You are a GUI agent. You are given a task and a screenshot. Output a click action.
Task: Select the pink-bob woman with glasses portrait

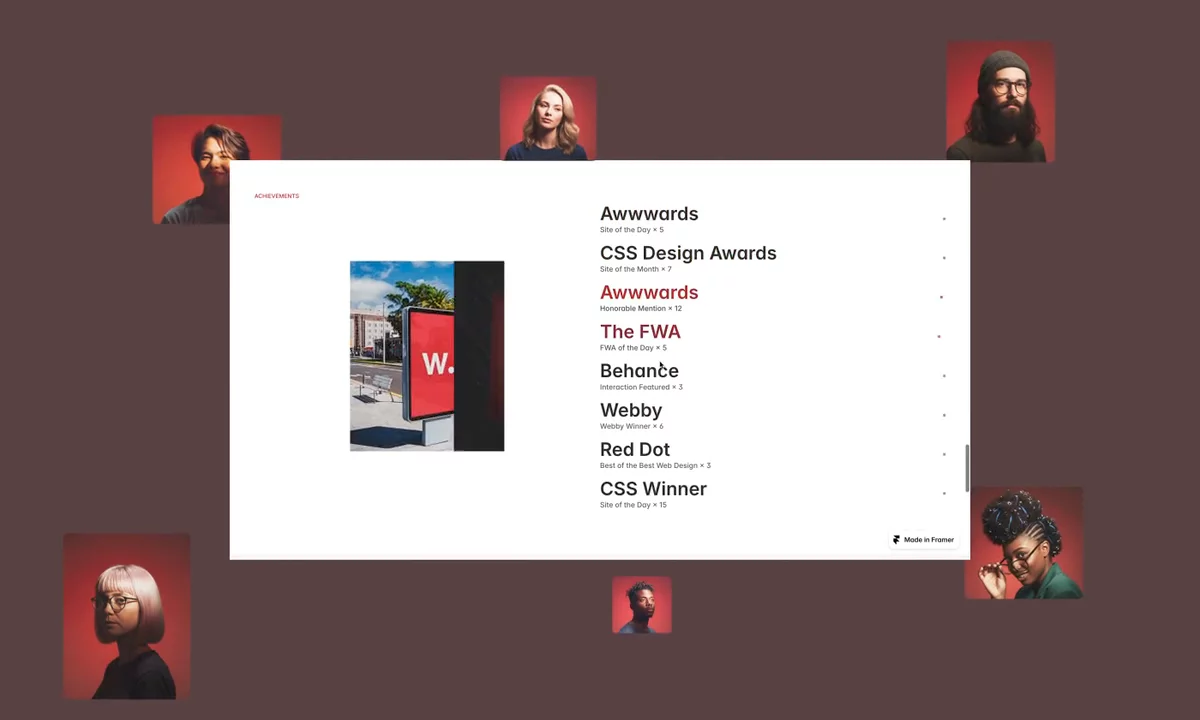pos(127,616)
